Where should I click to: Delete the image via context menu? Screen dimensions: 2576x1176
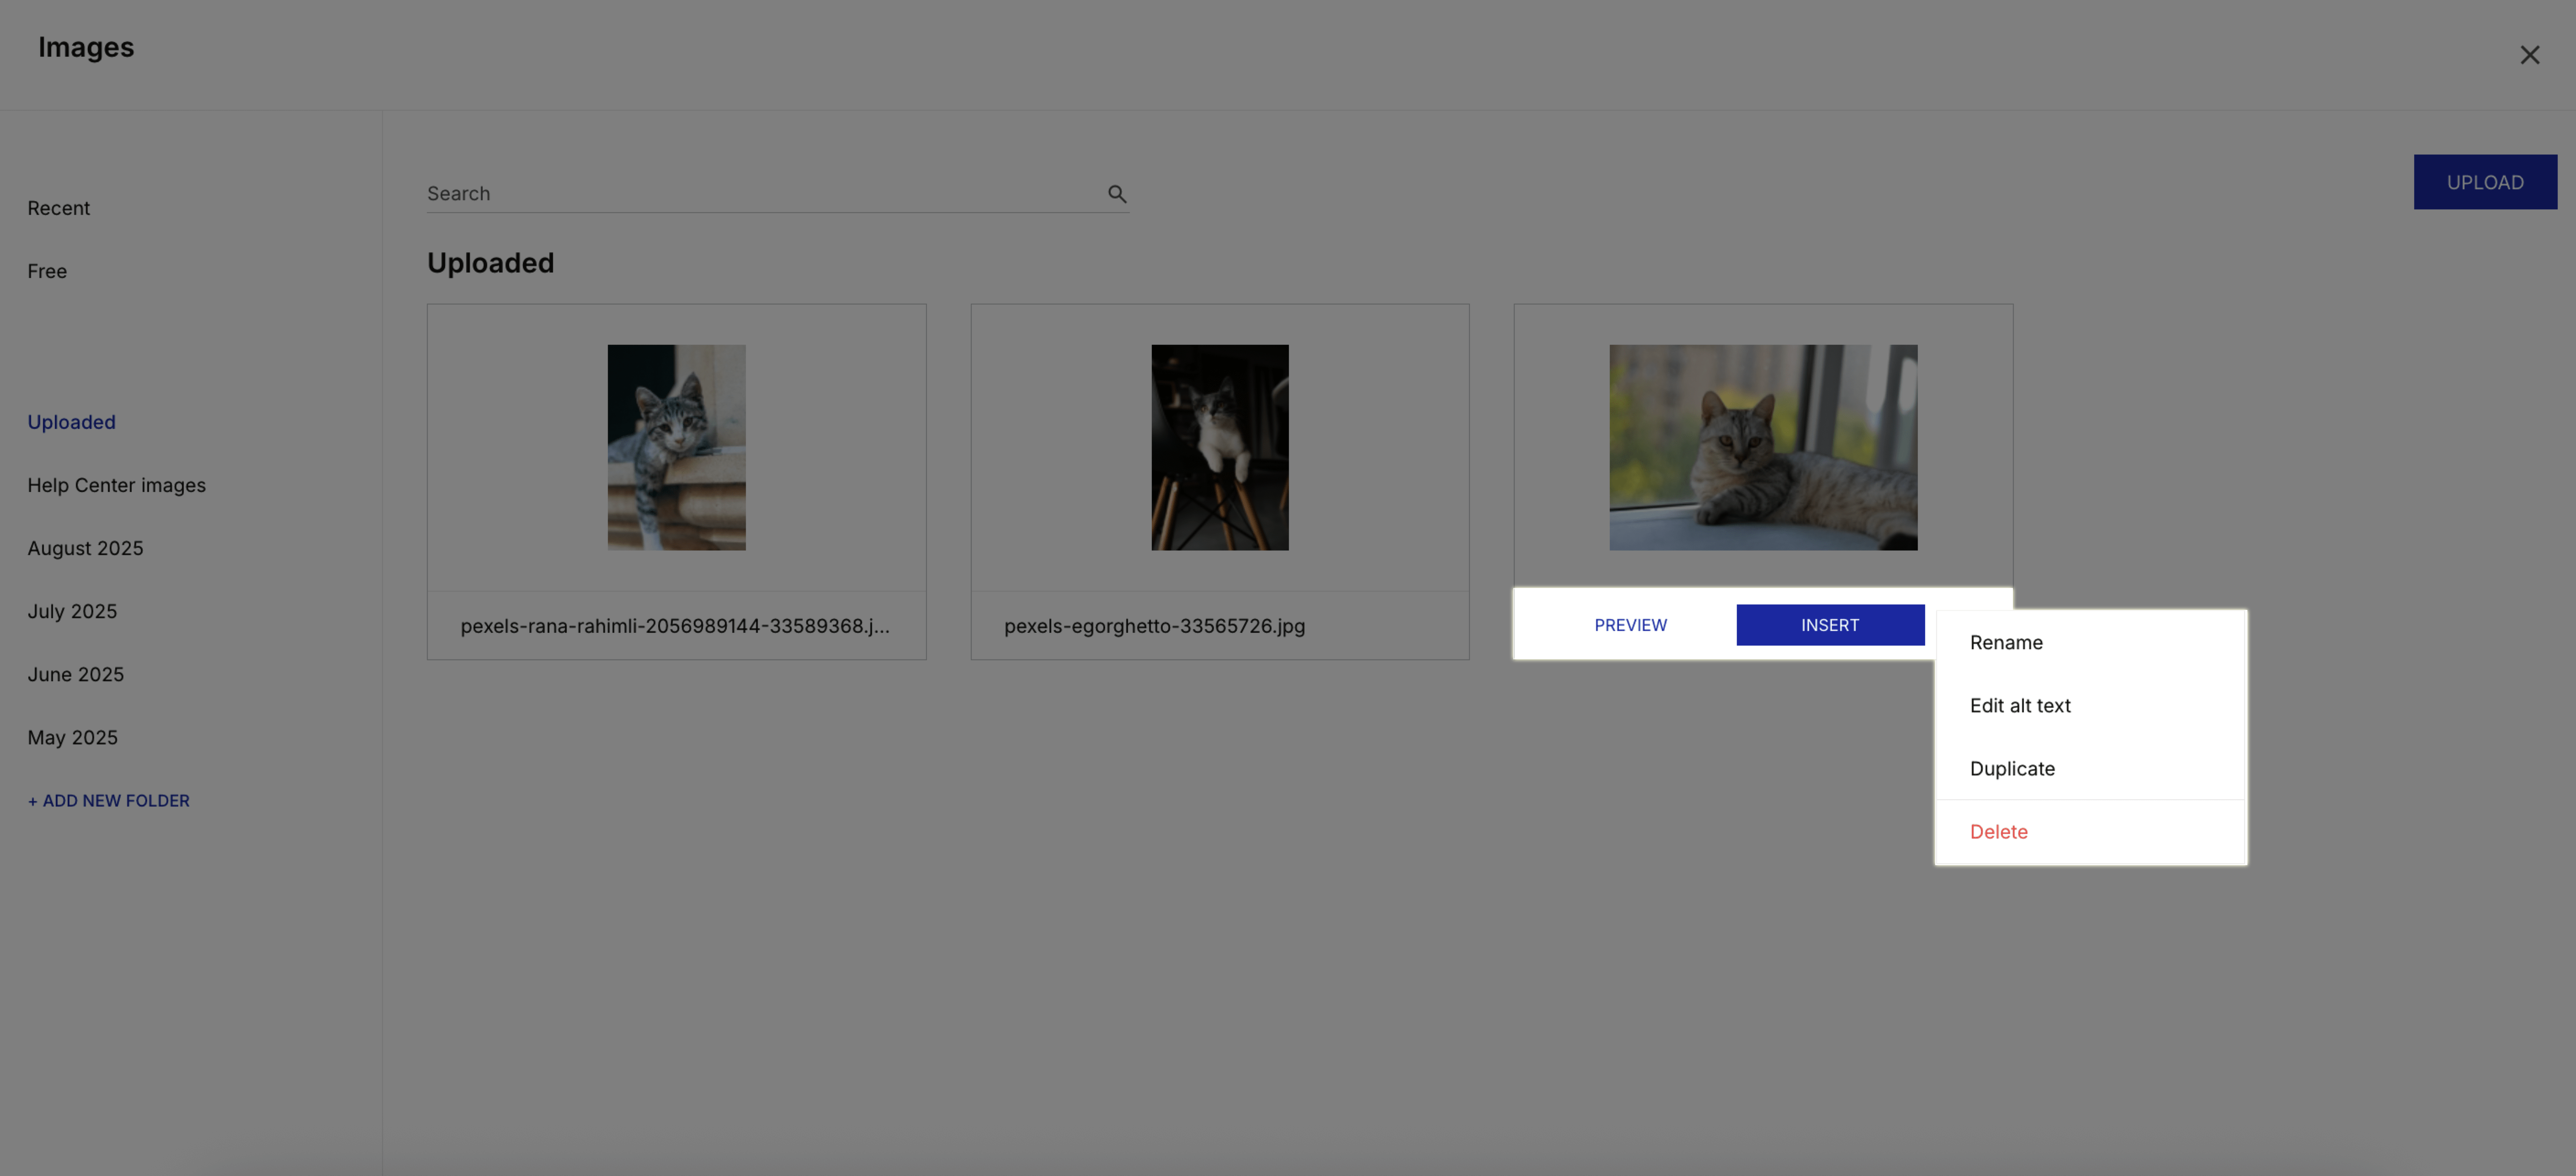click(x=1998, y=831)
